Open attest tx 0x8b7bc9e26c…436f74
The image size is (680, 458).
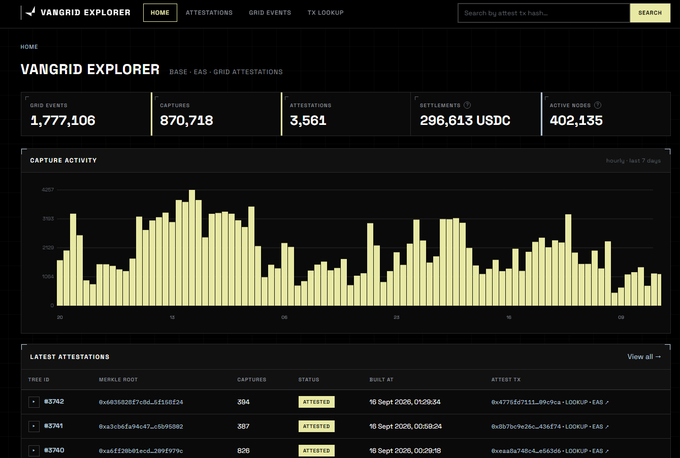click(x=526, y=426)
